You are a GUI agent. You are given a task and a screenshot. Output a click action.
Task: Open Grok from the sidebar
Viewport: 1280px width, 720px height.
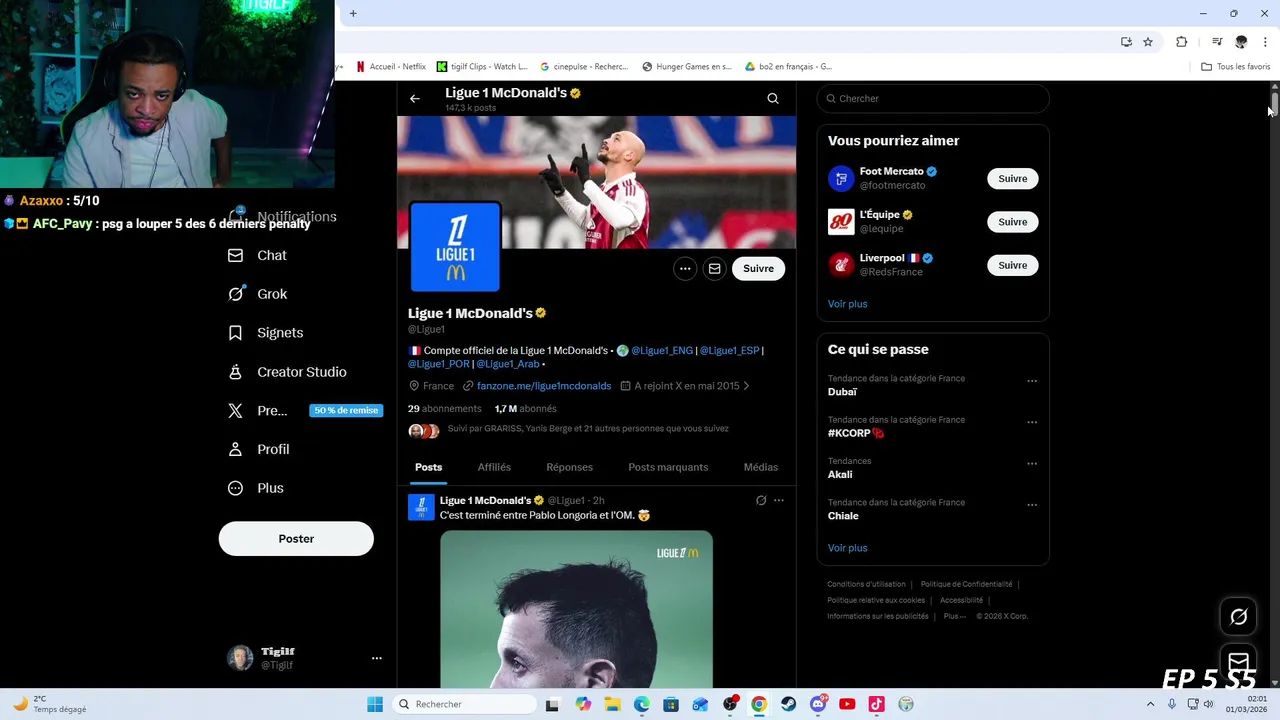(257, 294)
